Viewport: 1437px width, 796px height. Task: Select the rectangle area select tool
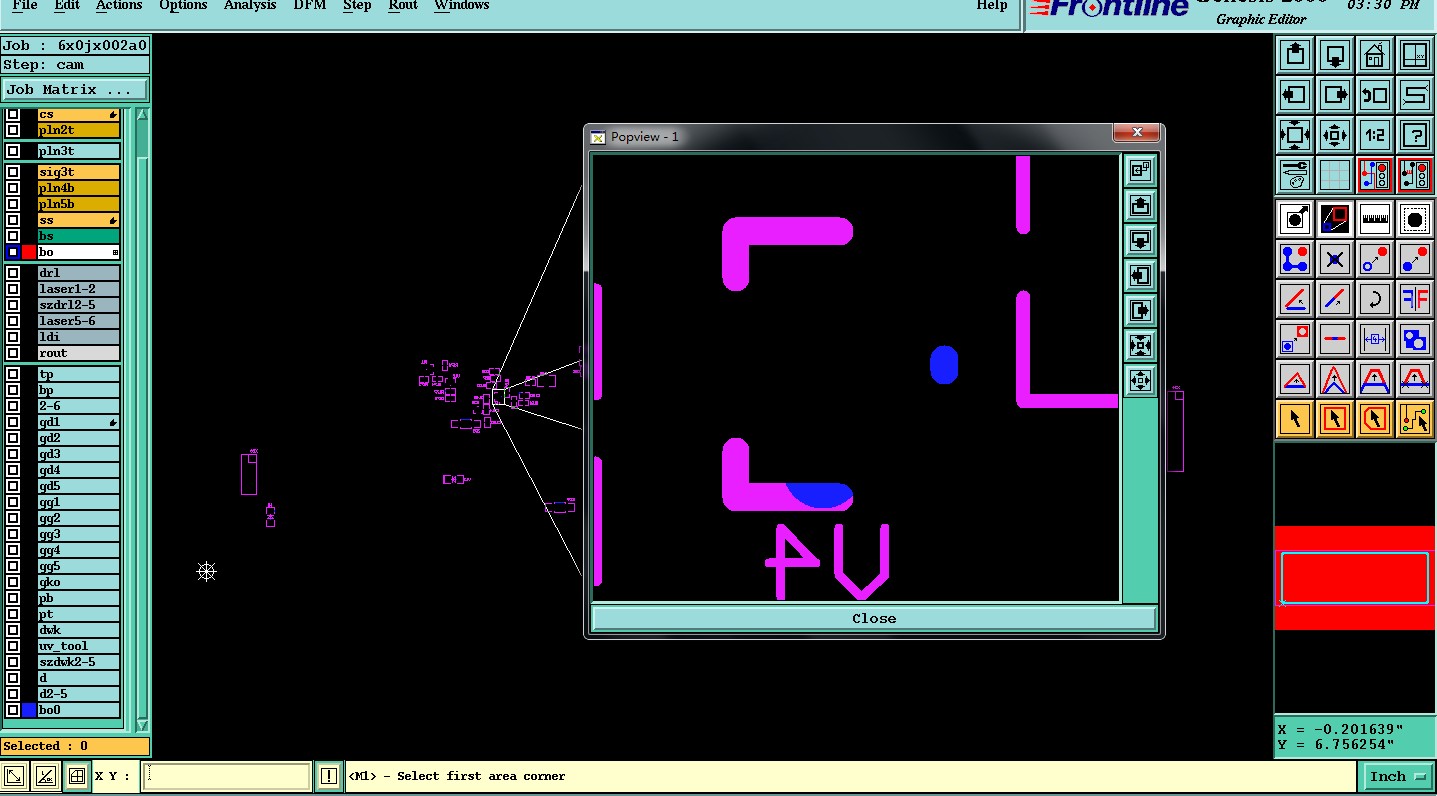tap(1335, 419)
